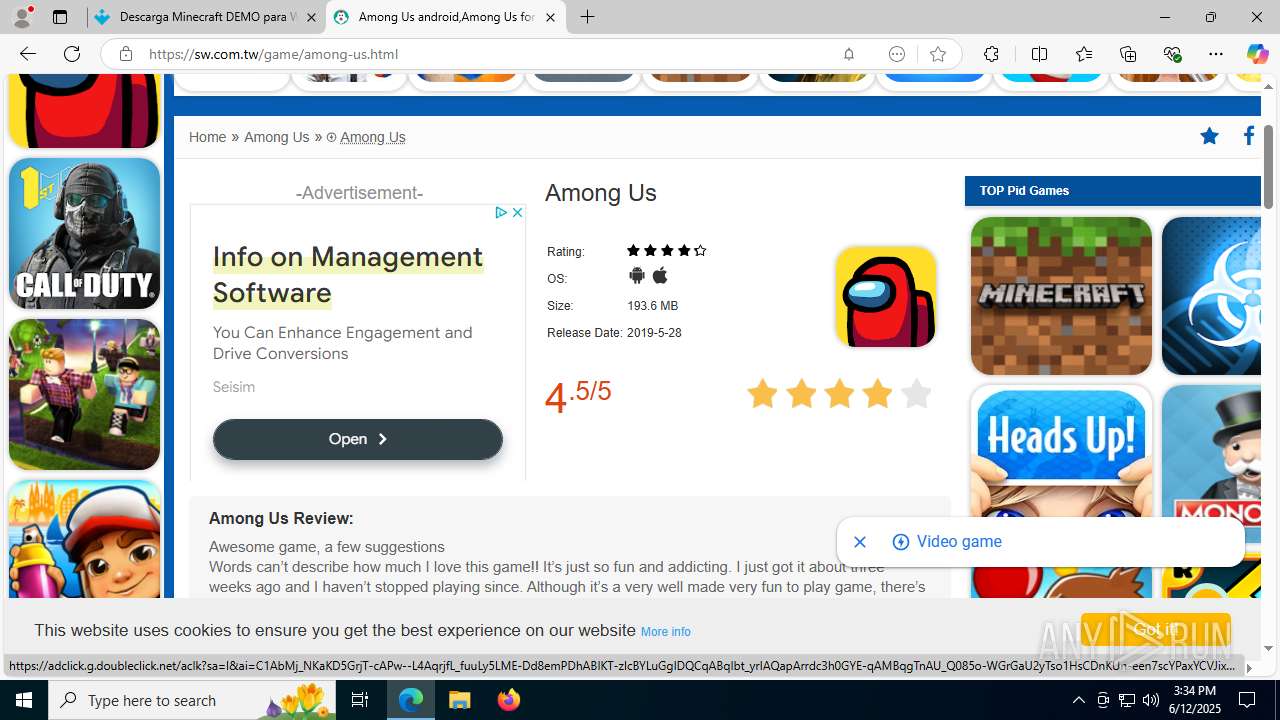Open Edge Settings and more menu

click(x=1216, y=54)
